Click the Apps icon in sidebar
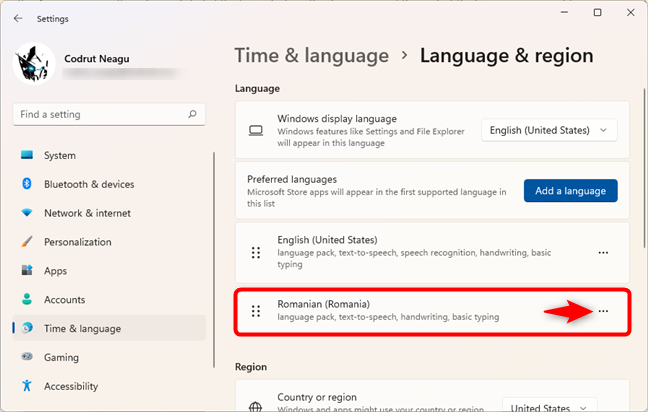Image resolution: width=648 pixels, height=412 pixels. tap(27, 270)
